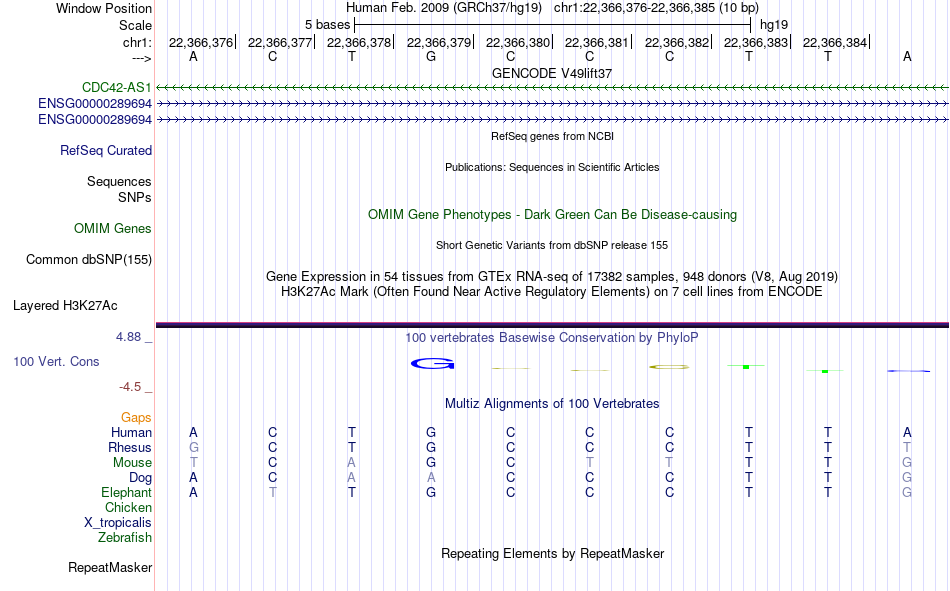950x591 pixels.
Task: Open OMIM Gene Phenotypes track title
Action: pyautogui.click(x=552, y=215)
